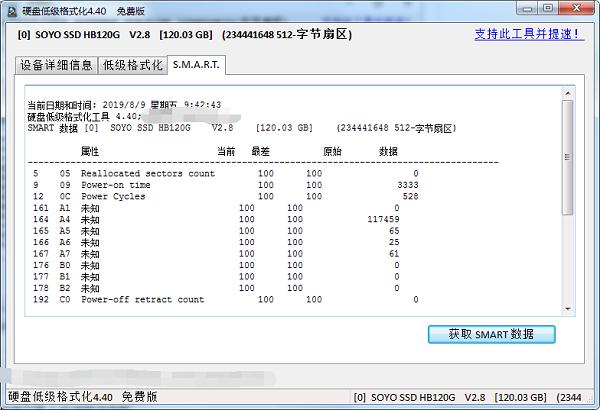Click attribute row 167 A7
The width and height of the screenshot is (600, 410).
click(216, 254)
